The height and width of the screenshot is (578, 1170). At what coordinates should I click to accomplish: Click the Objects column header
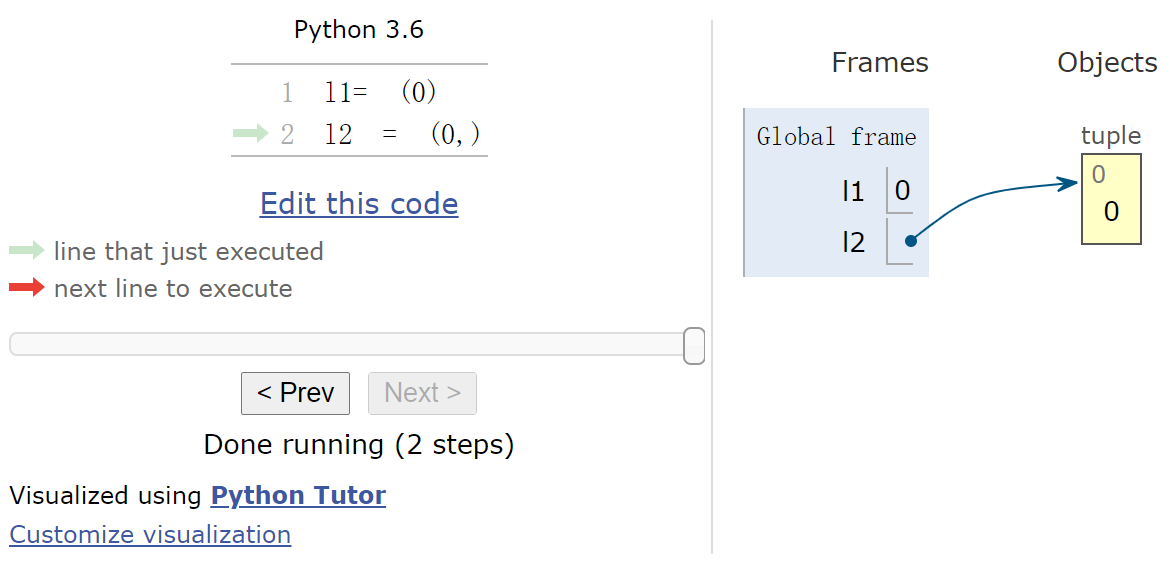[x=1107, y=63]
